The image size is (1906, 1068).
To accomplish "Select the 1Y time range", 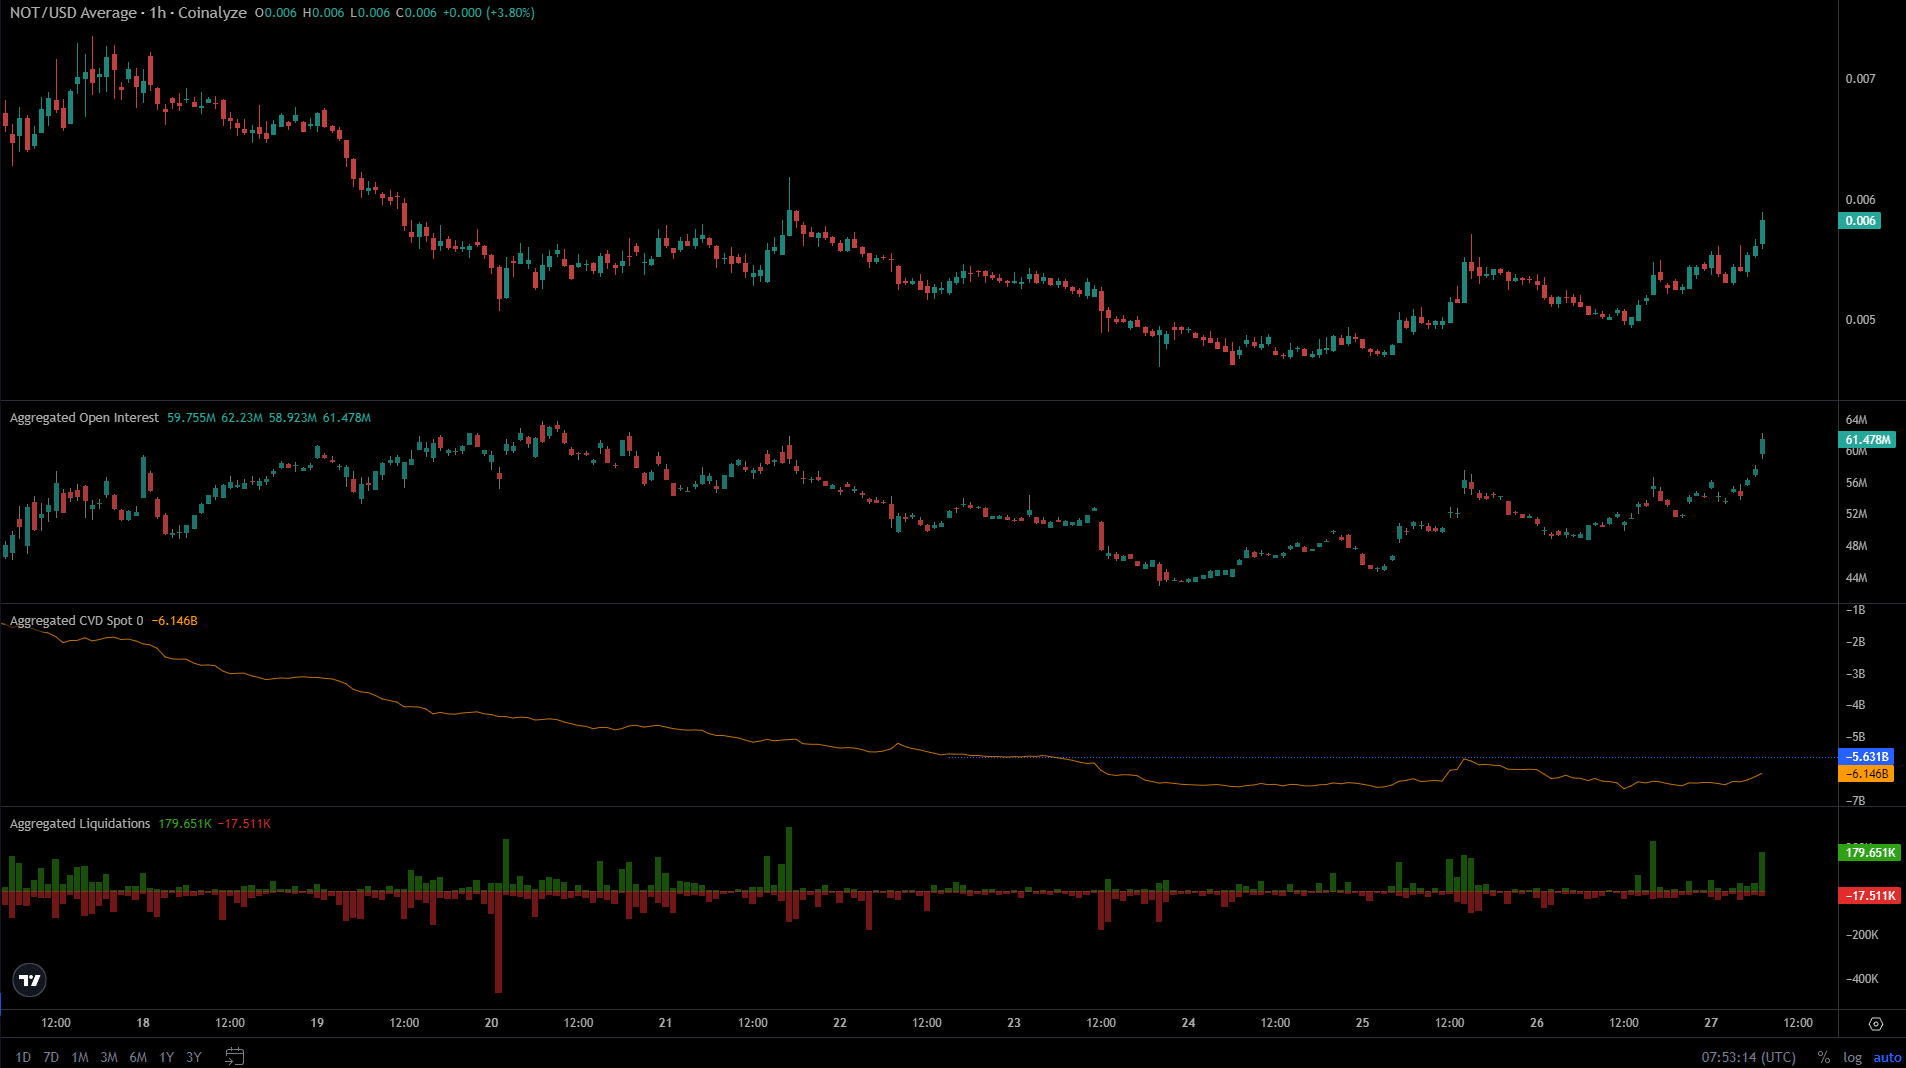I will click(166, 1057).
